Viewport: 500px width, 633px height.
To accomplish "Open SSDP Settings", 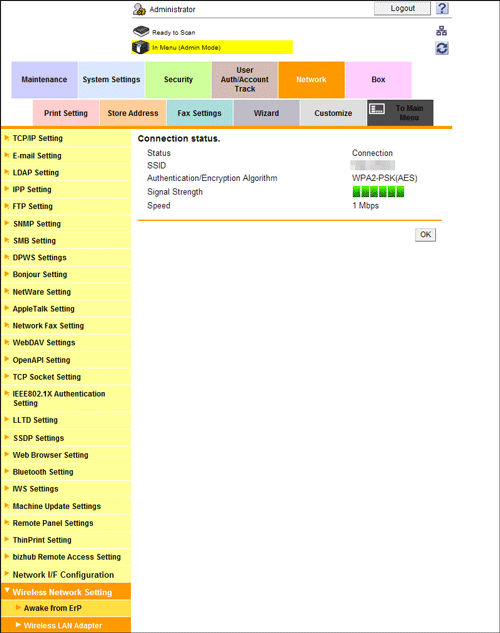I will pyautogui.click(x=66, y=438).
